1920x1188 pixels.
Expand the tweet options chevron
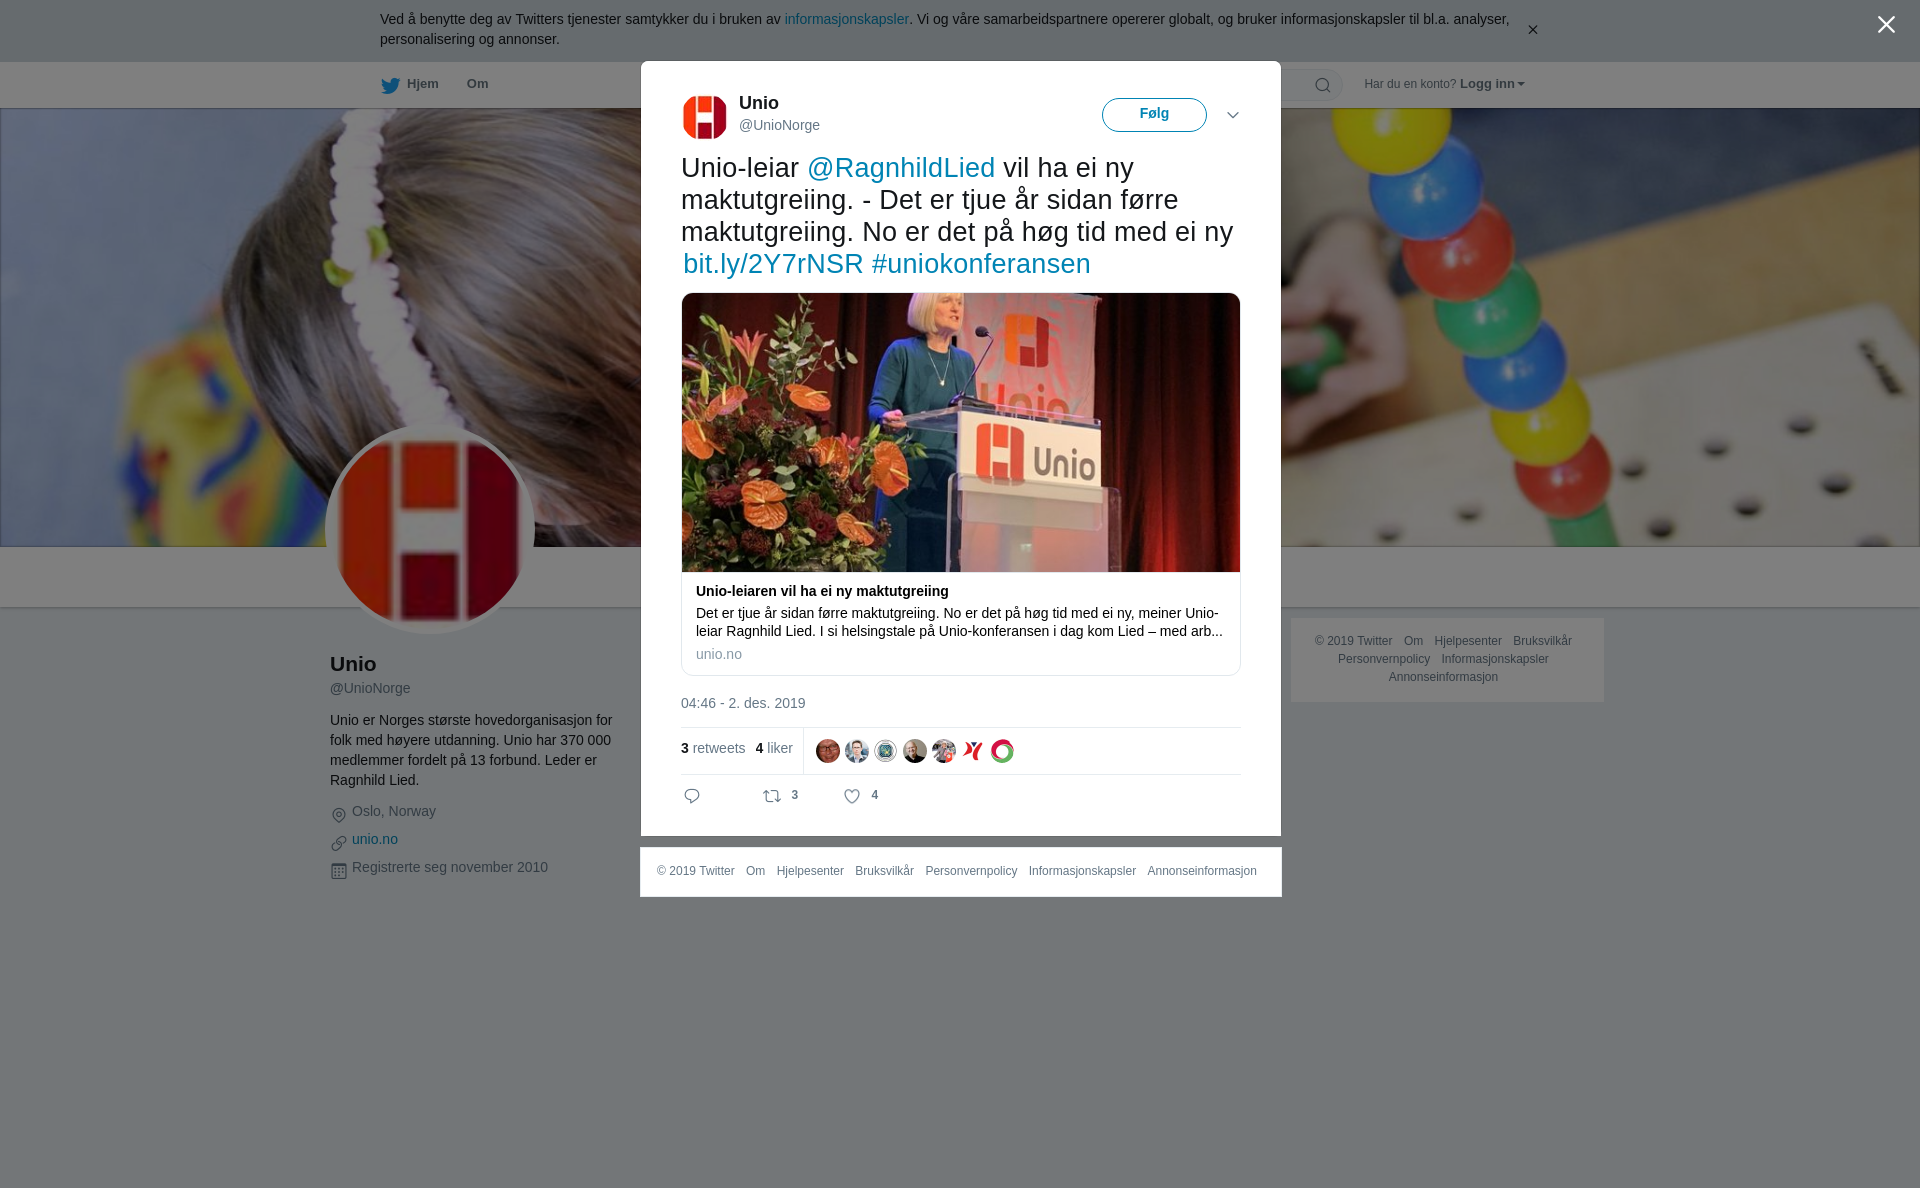(x=1233, y=115)
